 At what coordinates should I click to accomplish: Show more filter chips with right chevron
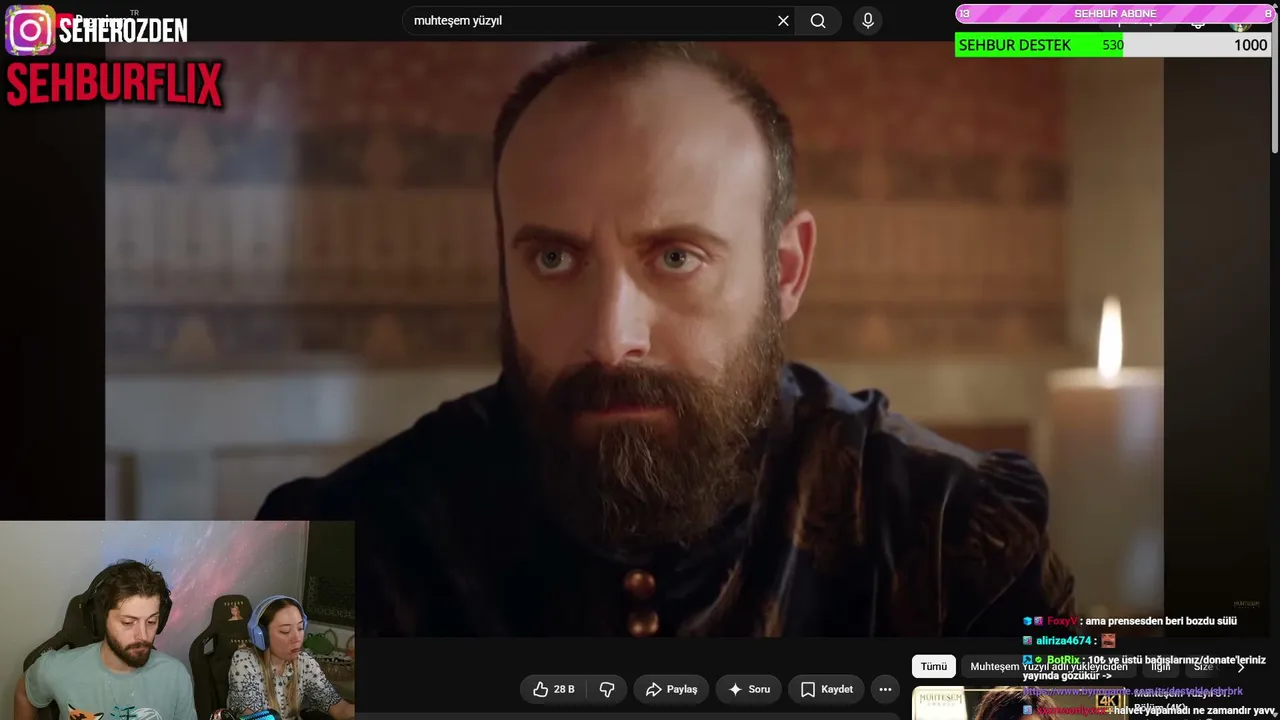[x=1241, y=667]
